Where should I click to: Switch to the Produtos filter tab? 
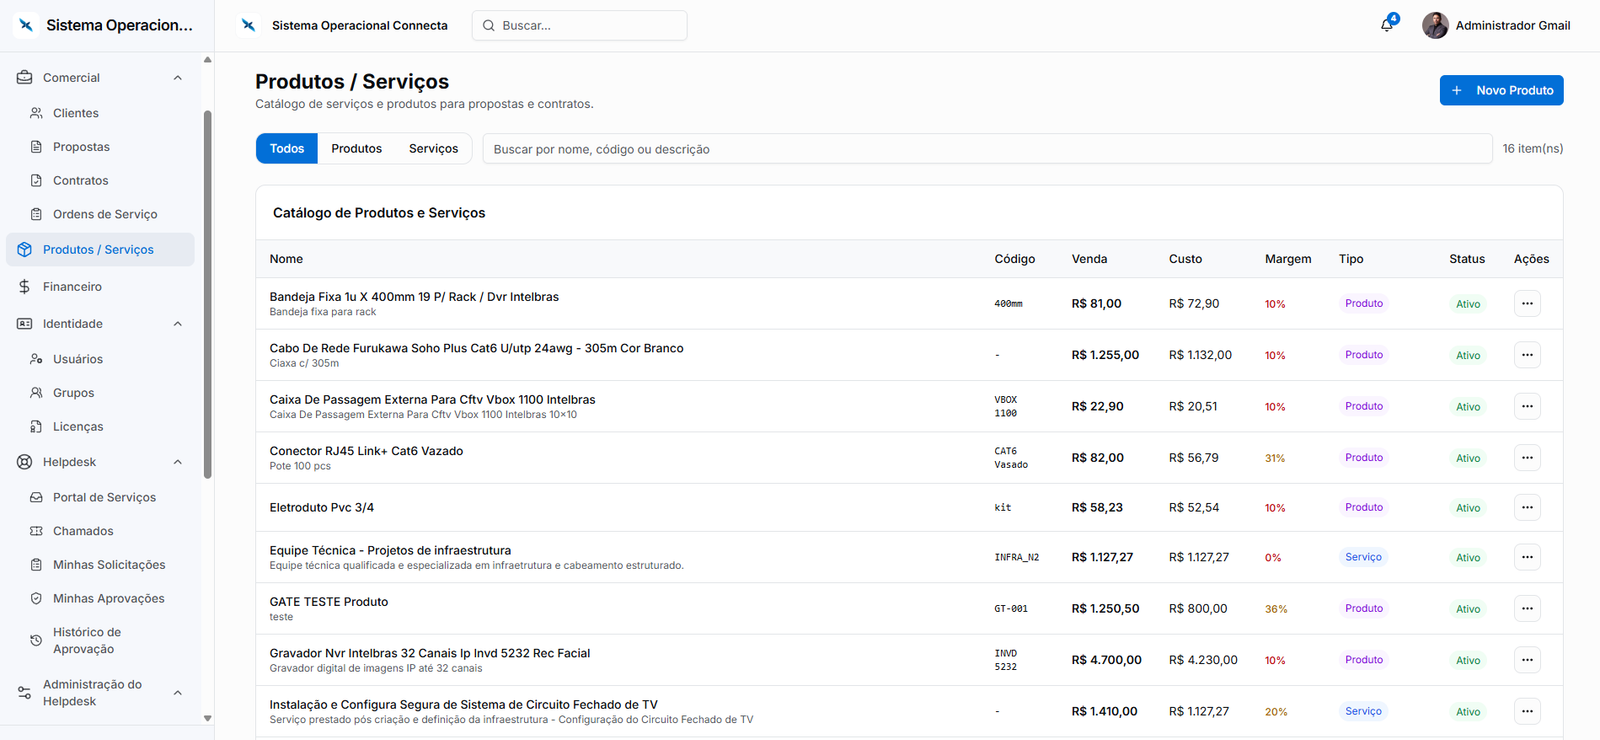pos(357,148)
